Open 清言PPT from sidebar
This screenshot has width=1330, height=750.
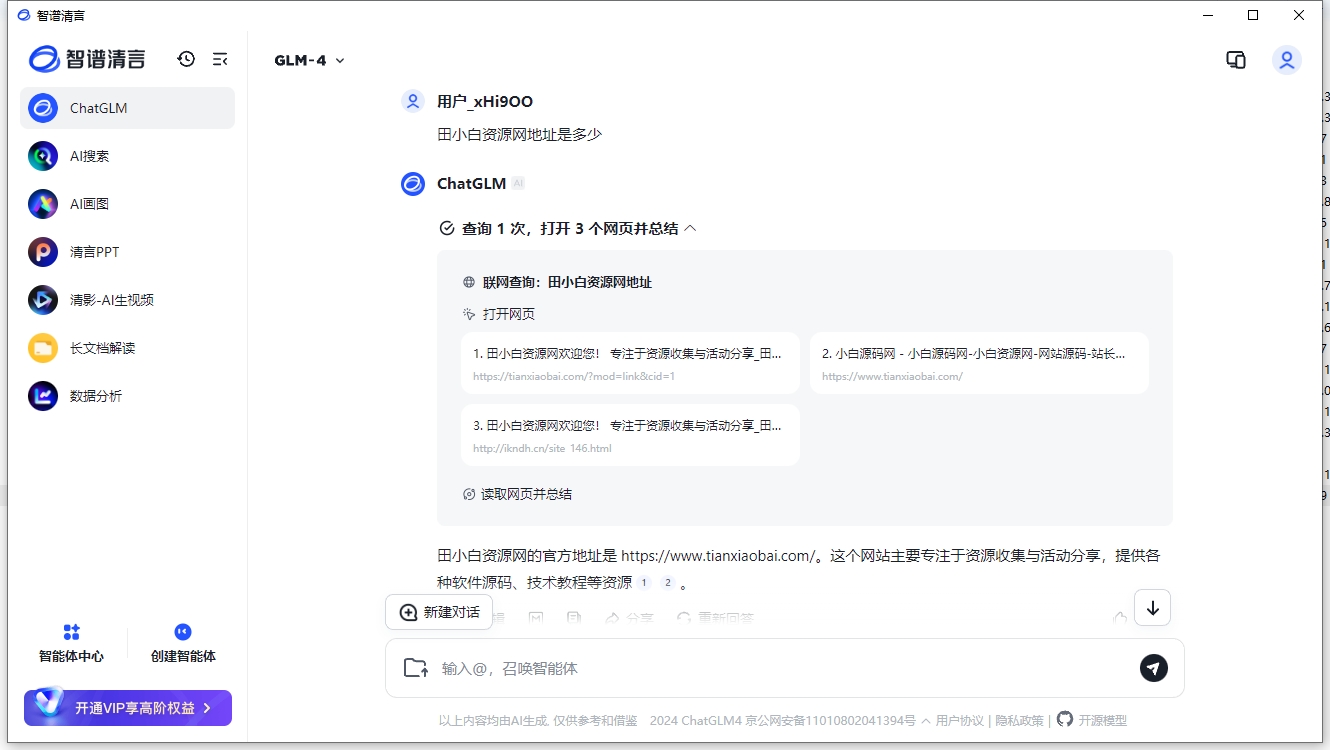pyautogui.click(x=127, y=252)
